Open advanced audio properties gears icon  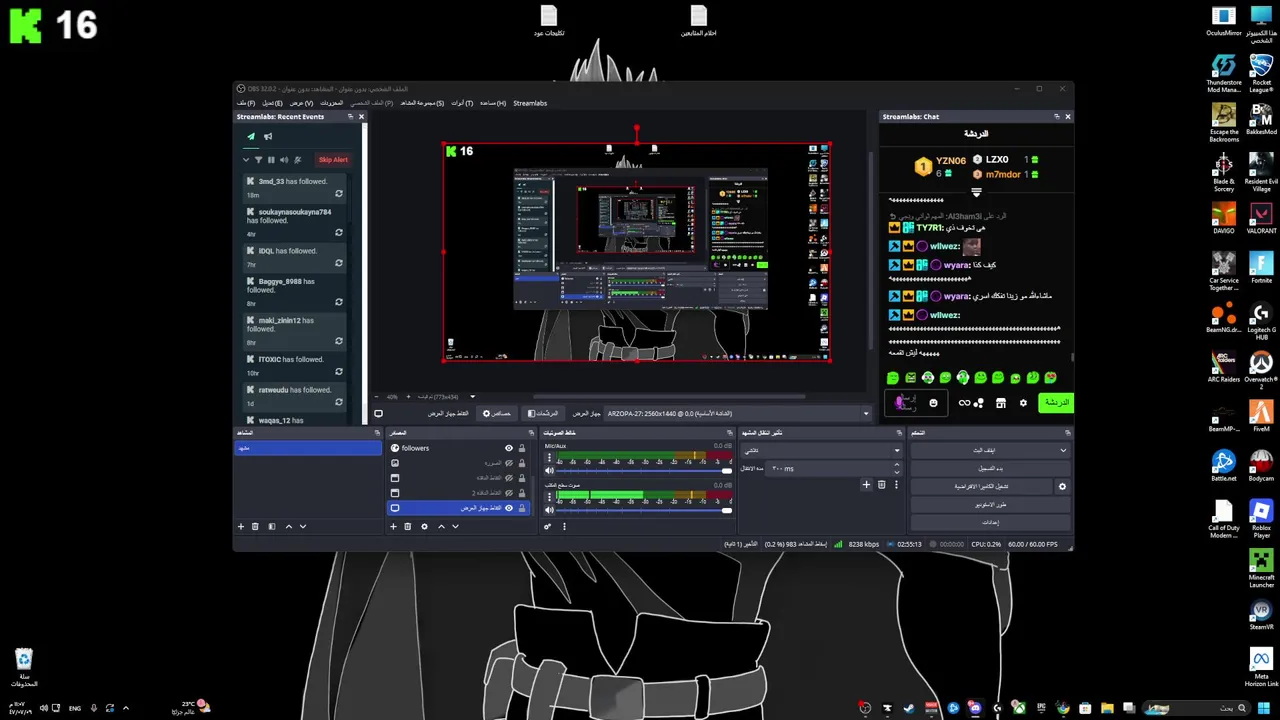click(547, 527)
